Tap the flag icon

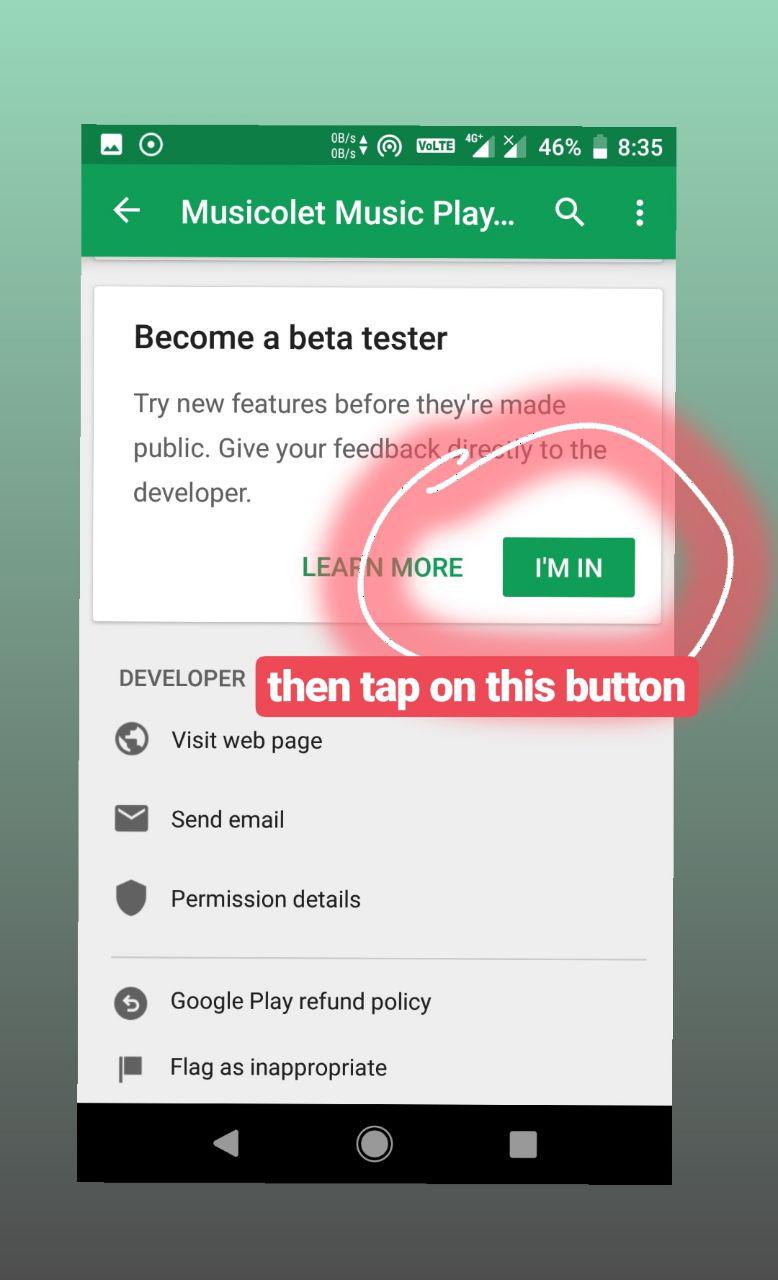click(x=131, y=1068)
